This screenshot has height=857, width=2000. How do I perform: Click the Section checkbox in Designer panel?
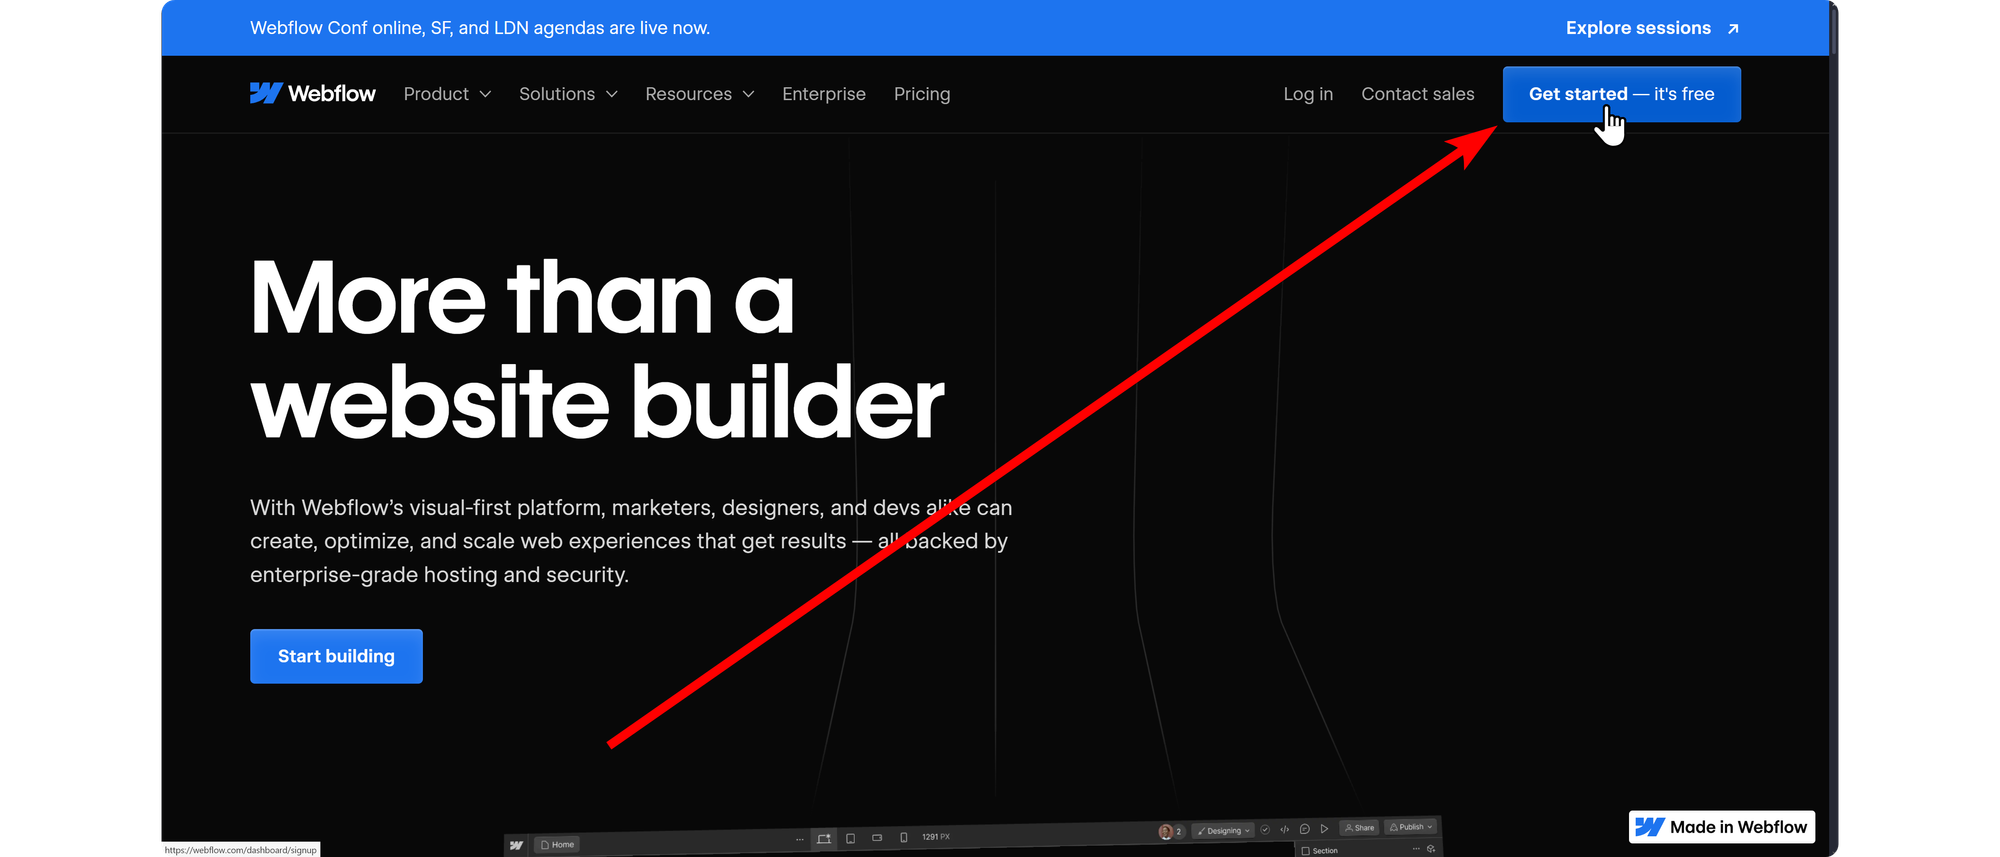point(1305,851)
